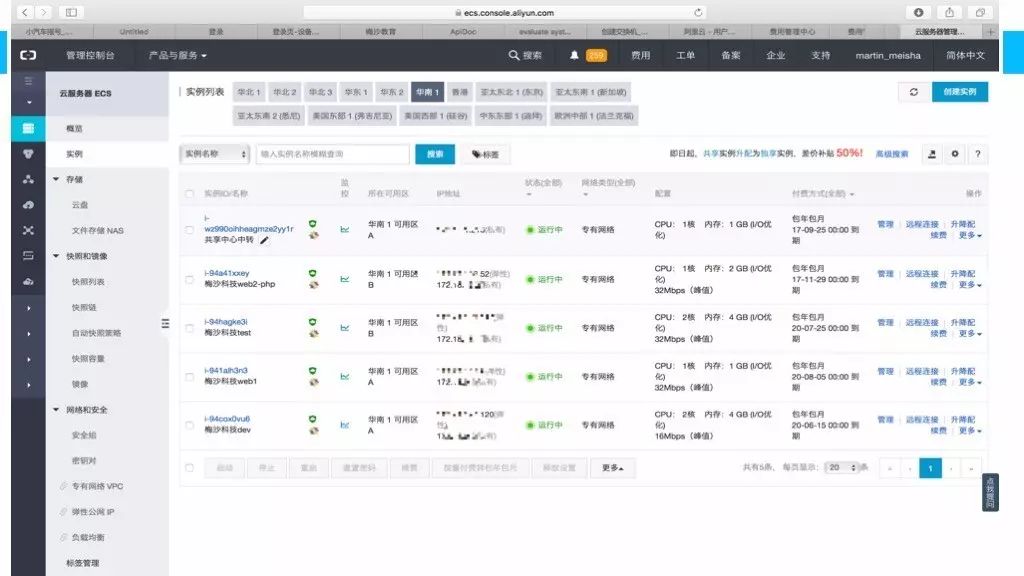Viewport: 1024px width, 576px height.
Task: Switch to the 华东 2 region tab
Action: pos(392,92)
